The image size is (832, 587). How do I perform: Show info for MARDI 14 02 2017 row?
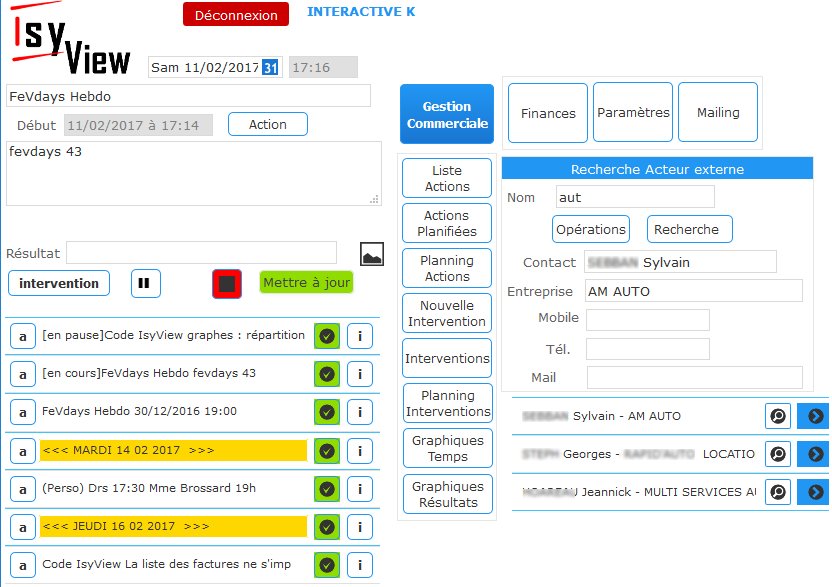tap(360, 451)
